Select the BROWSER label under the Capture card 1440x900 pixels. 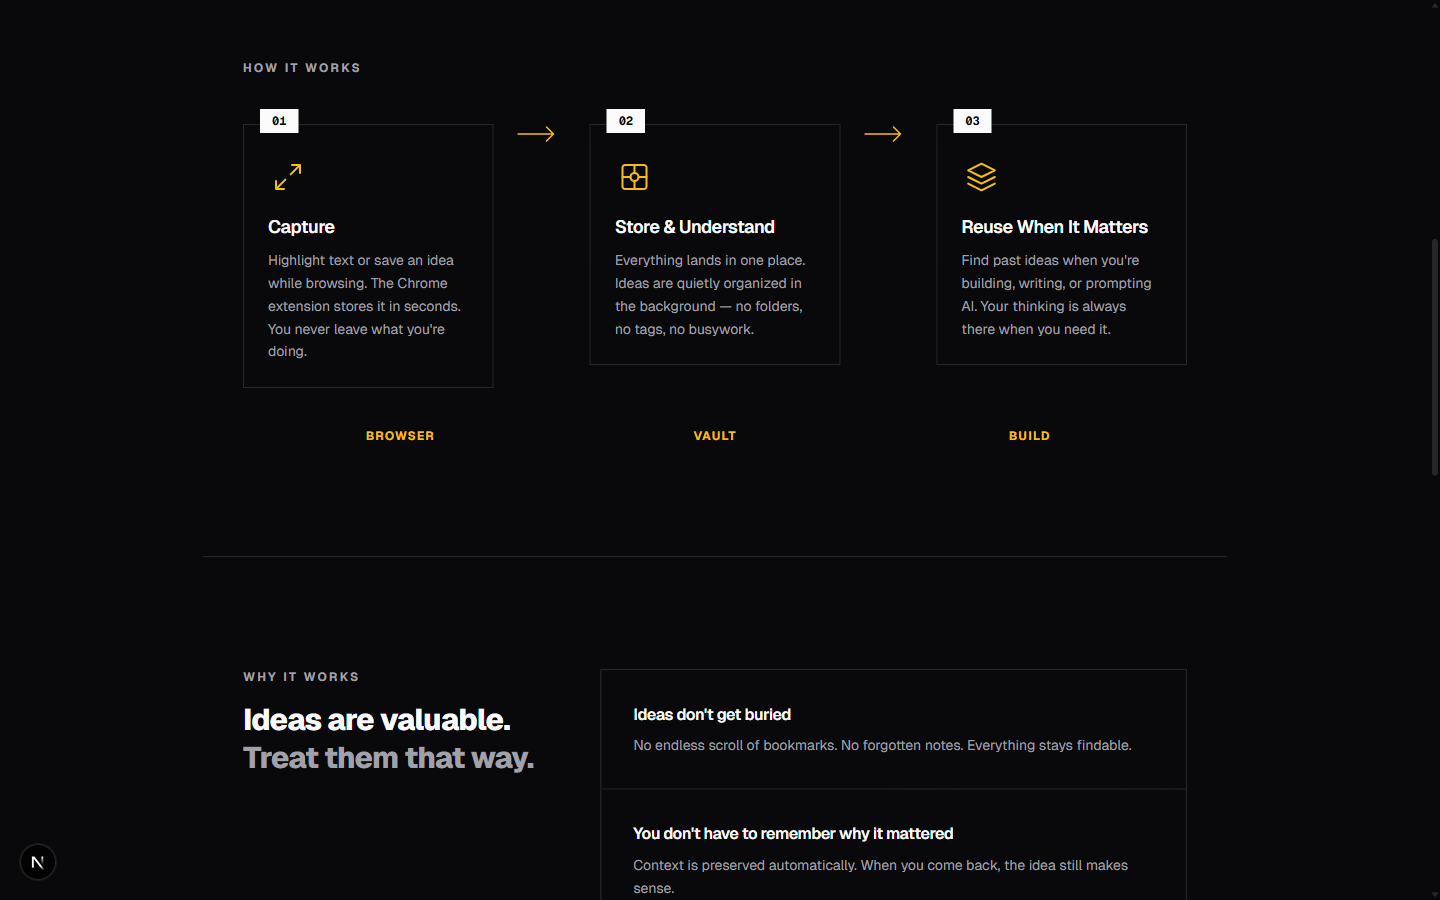pyautogui.click(x=400, y=436)
